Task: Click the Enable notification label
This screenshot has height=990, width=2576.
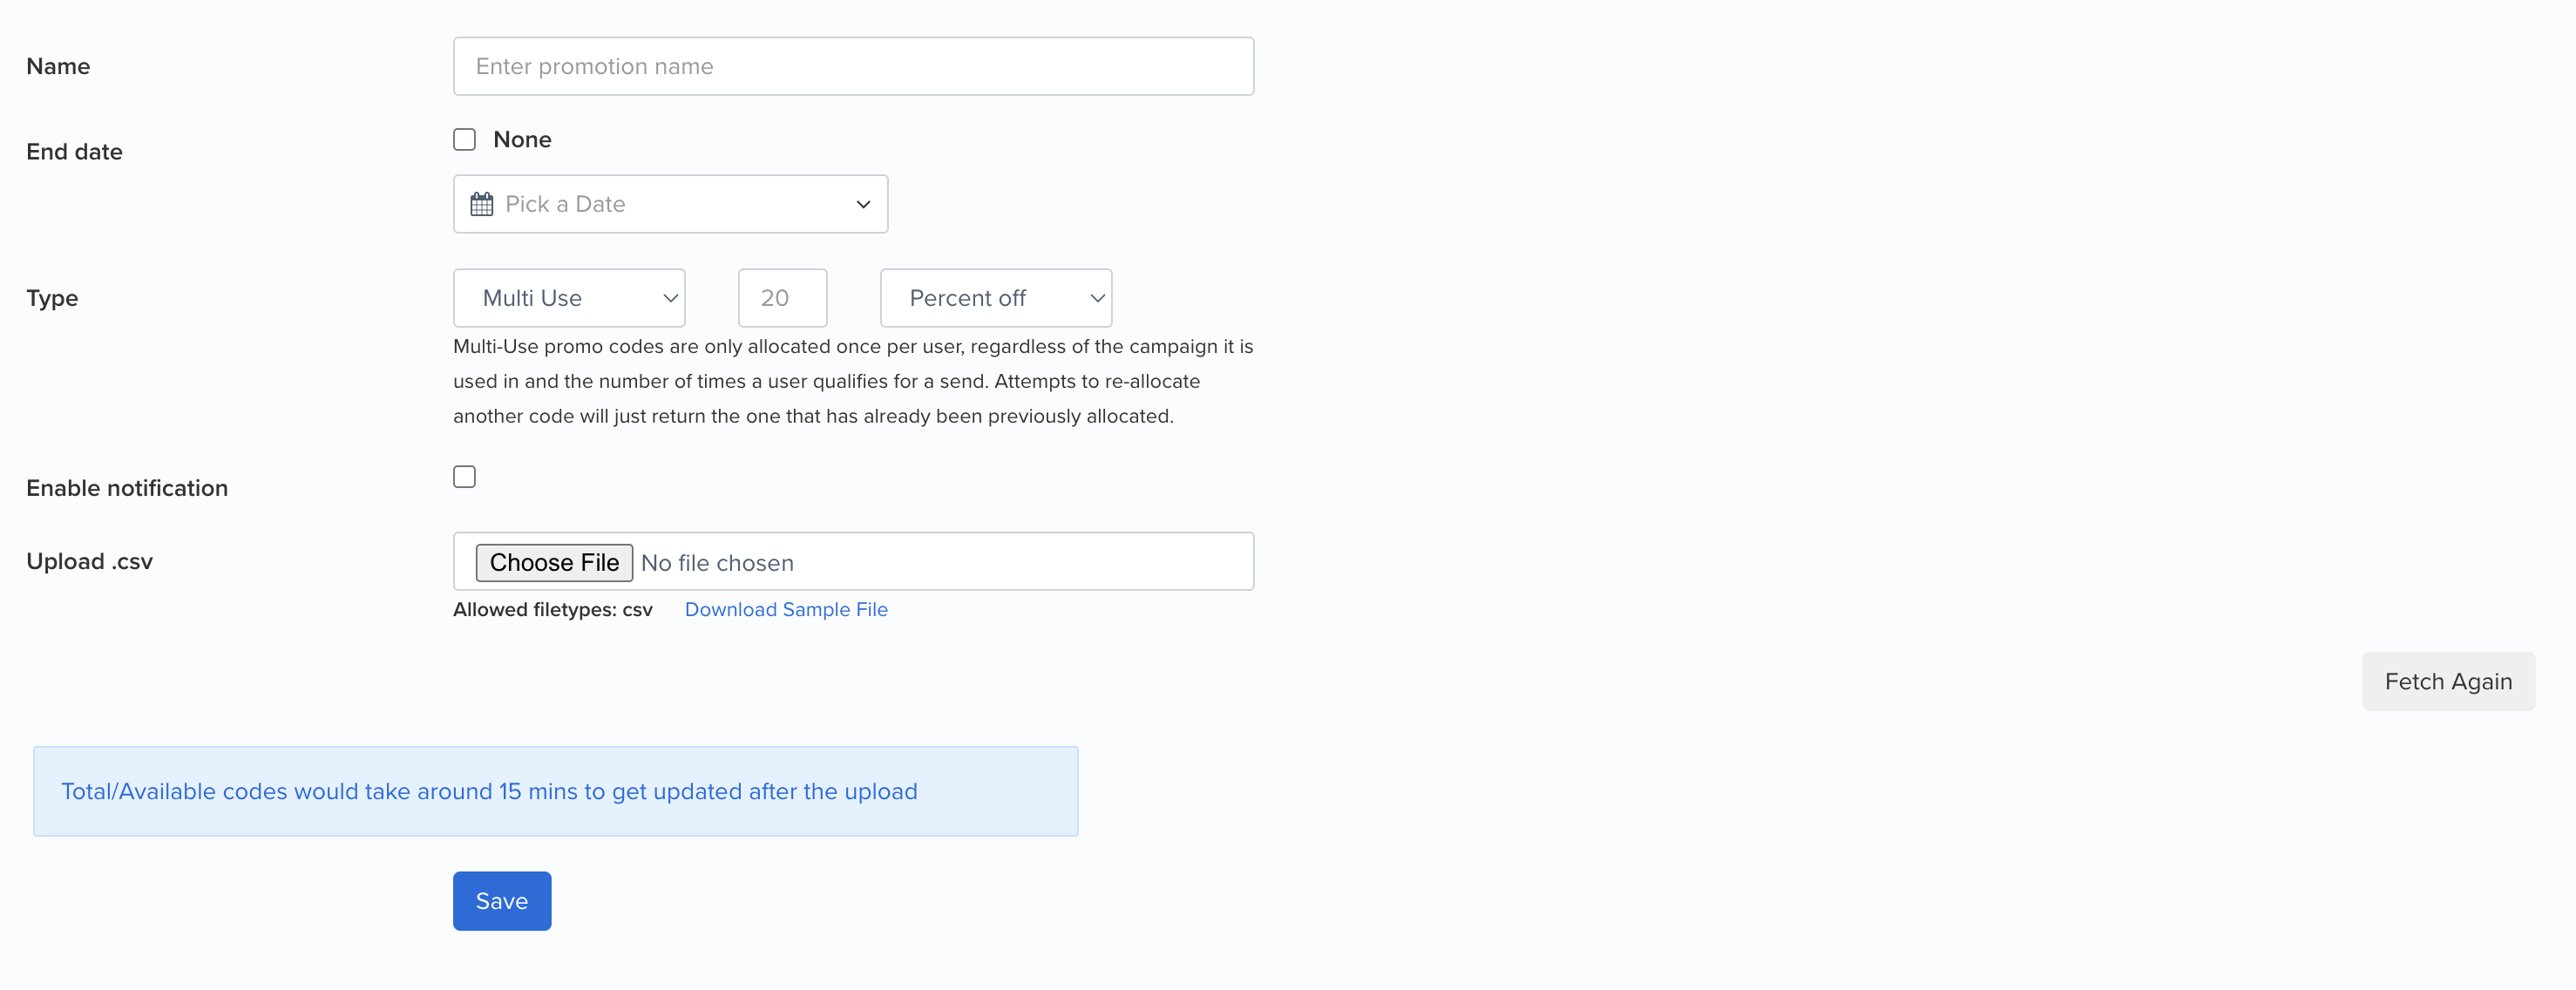Action: click(127, 488)
